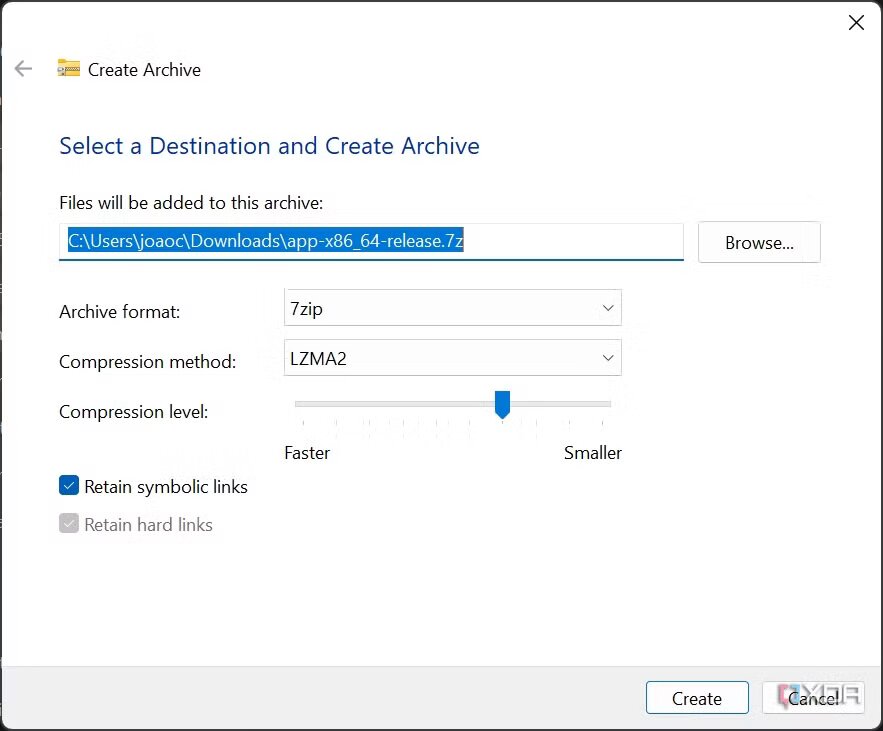883x731 pixels.
Task: Go back with the arrow icon
Action: tap(23, 69)
